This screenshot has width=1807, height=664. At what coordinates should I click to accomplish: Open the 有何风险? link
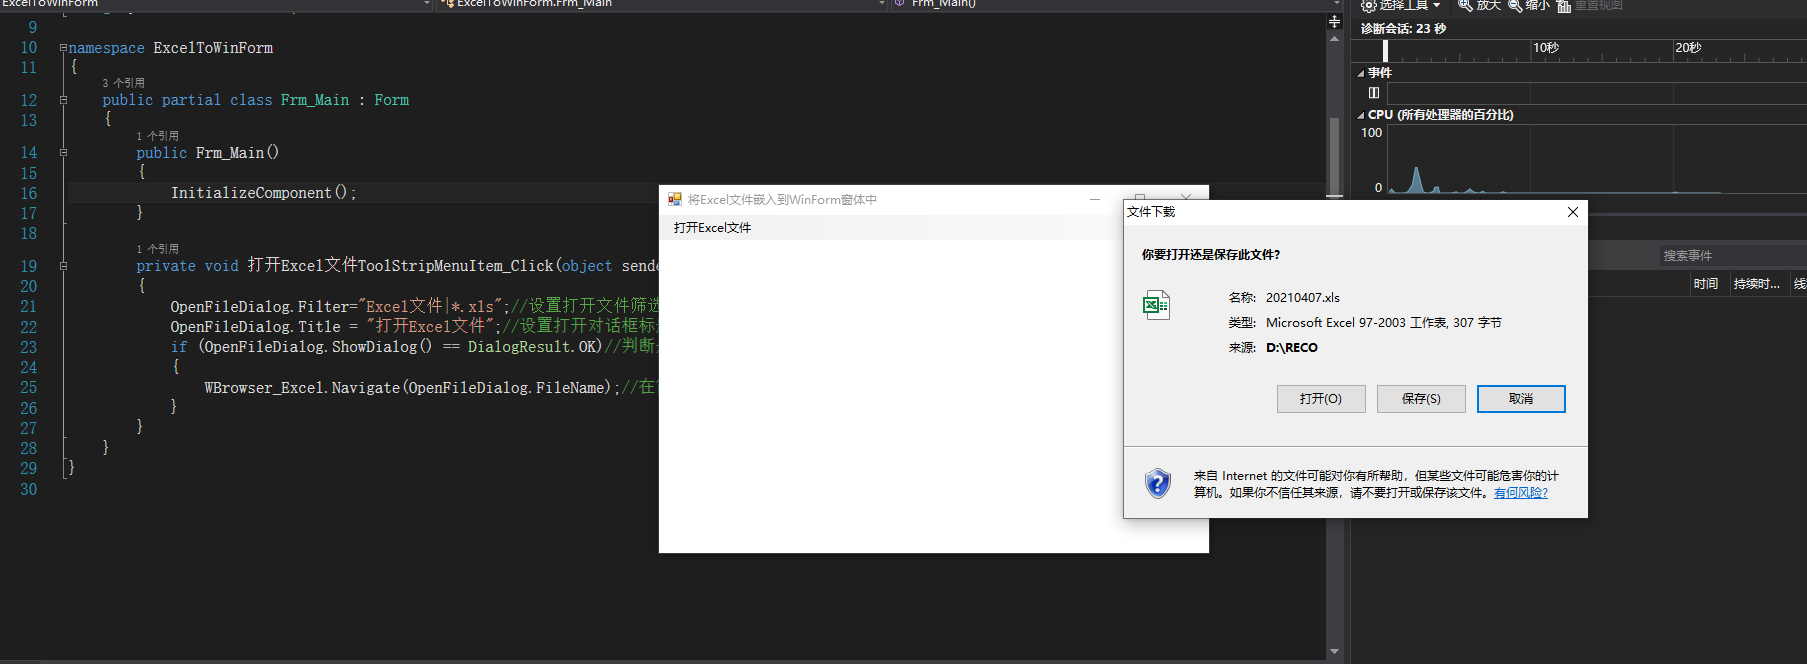point(1520,493)
